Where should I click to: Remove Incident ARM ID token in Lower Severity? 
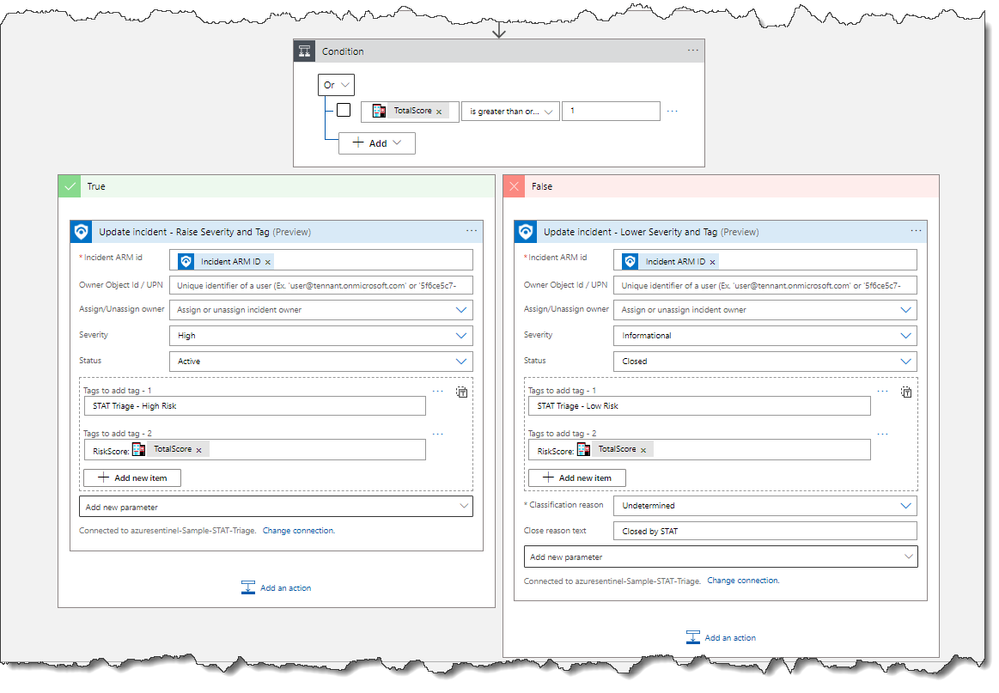712,262
